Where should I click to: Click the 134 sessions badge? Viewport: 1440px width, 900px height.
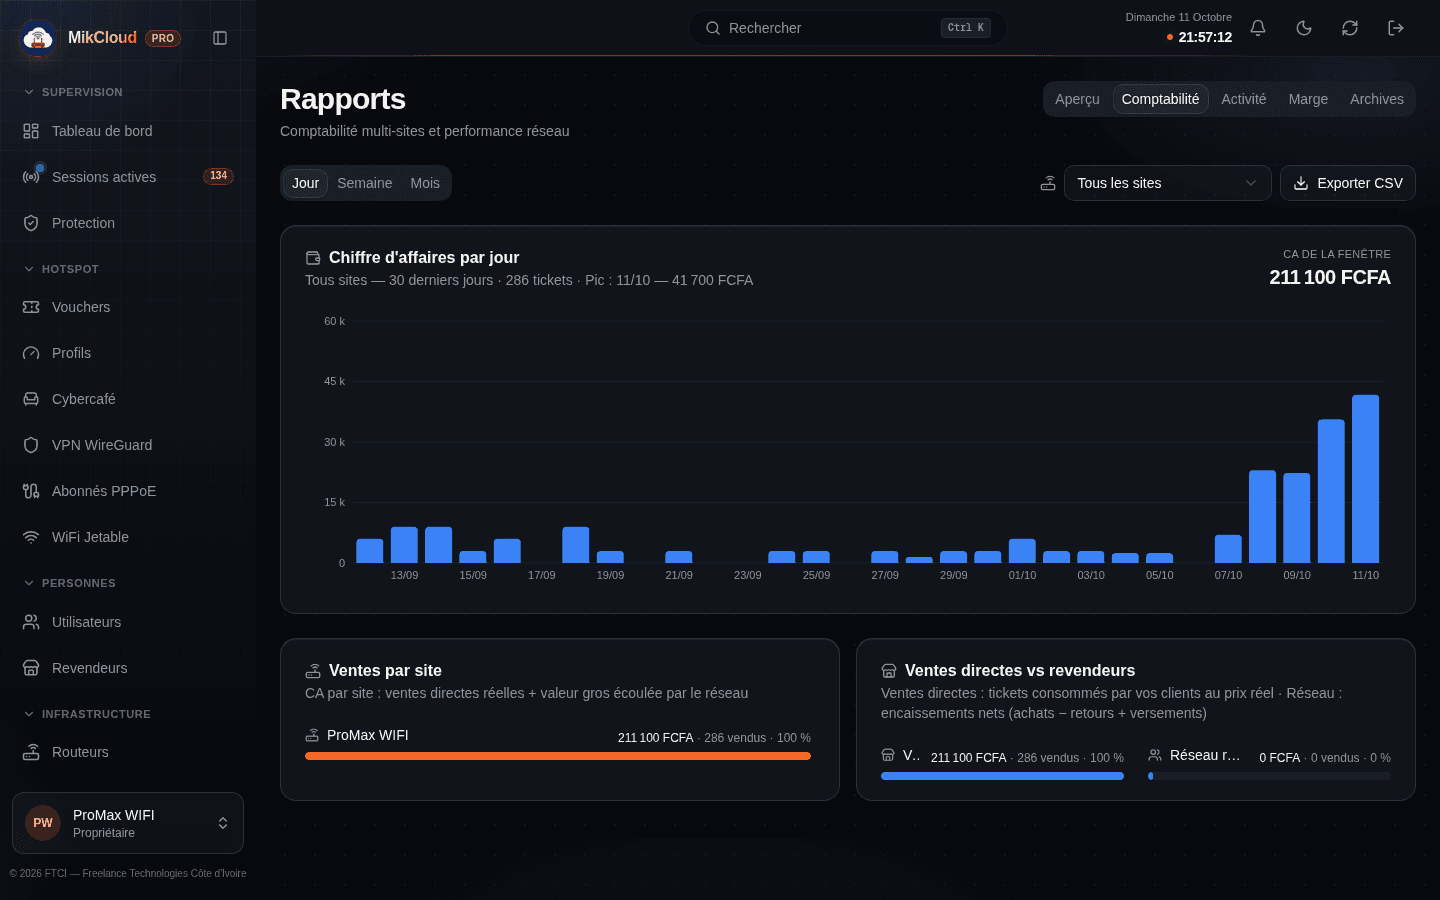click(218, 176)
